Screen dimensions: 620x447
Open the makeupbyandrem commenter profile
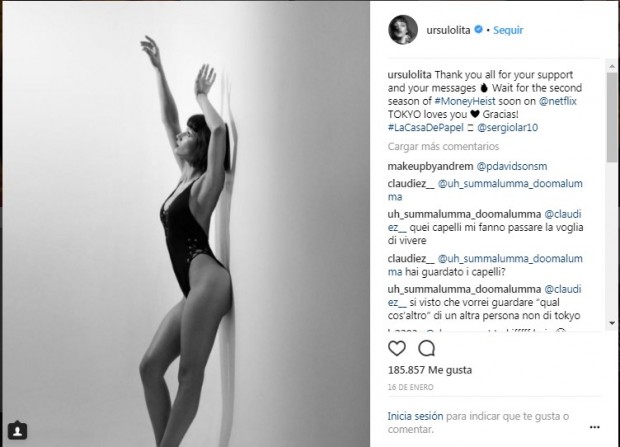(430, 166)
